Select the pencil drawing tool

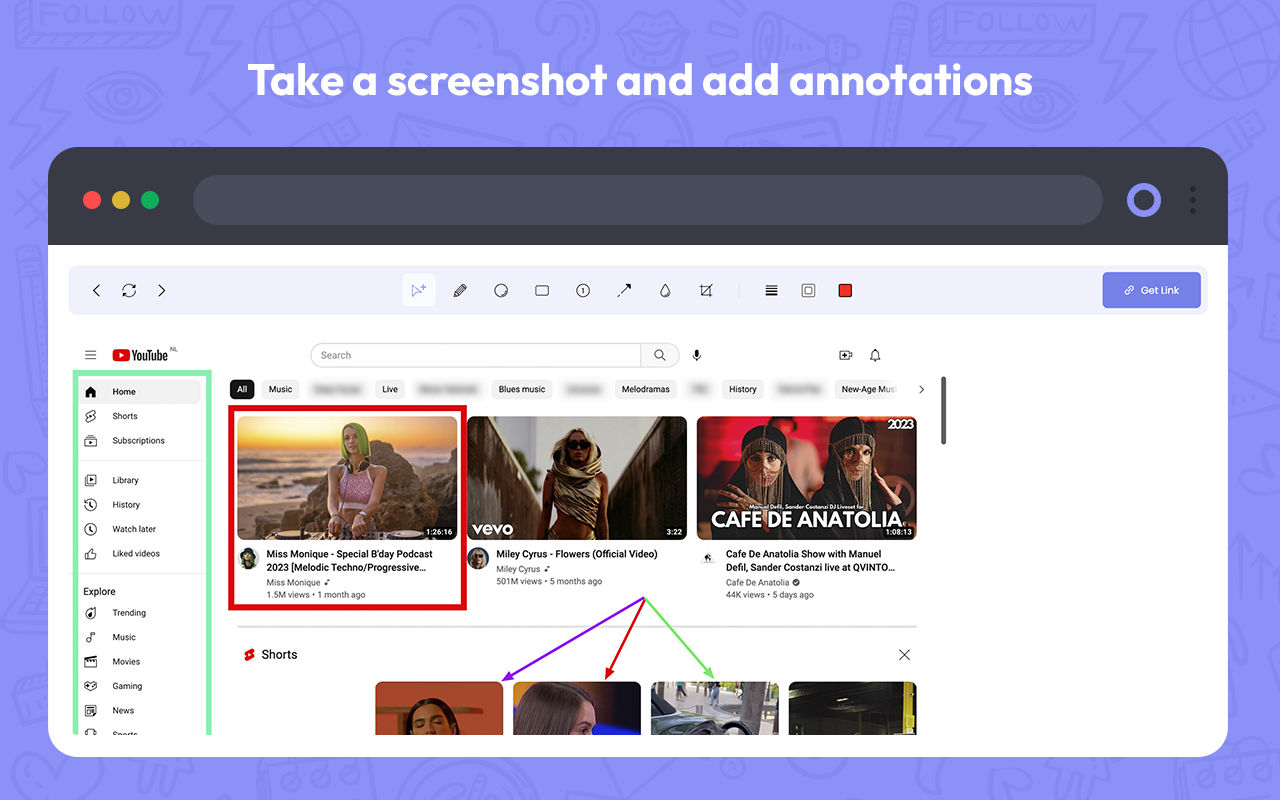[460, 291]
